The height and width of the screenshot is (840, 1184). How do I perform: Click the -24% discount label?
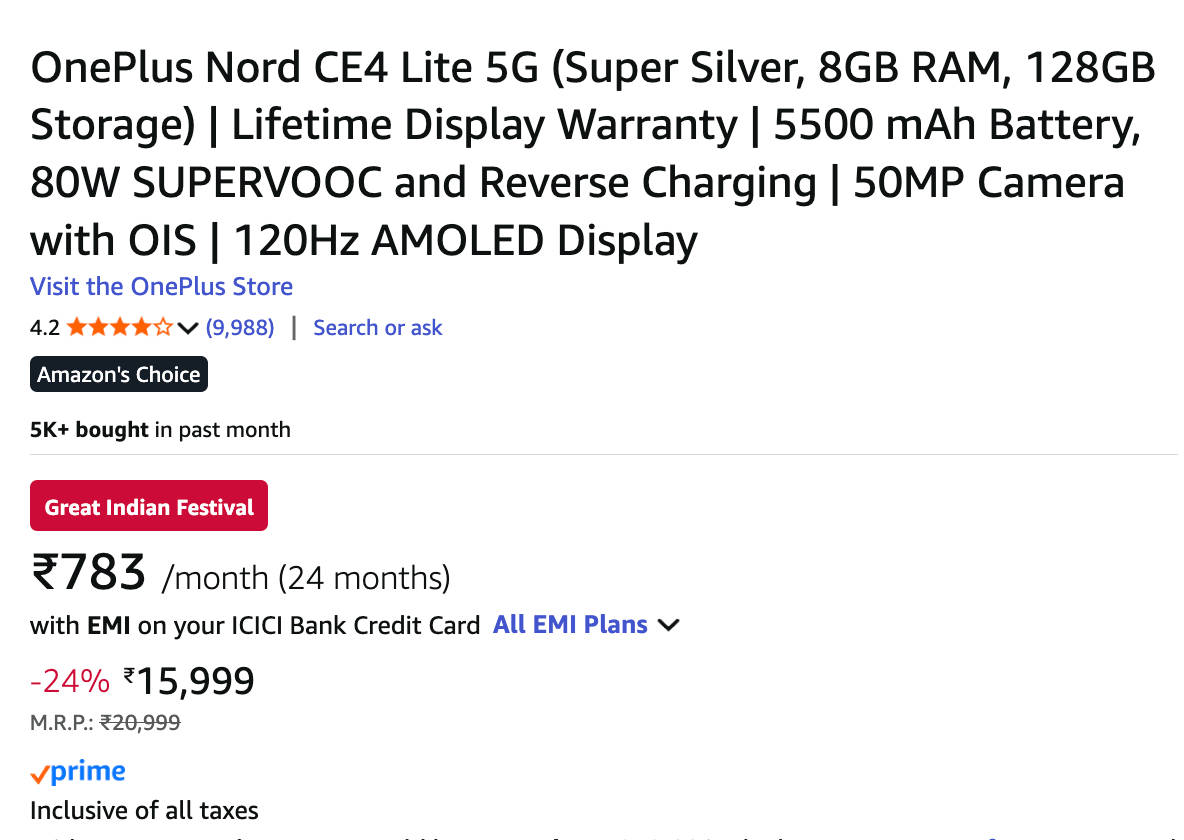pos(70,682)
